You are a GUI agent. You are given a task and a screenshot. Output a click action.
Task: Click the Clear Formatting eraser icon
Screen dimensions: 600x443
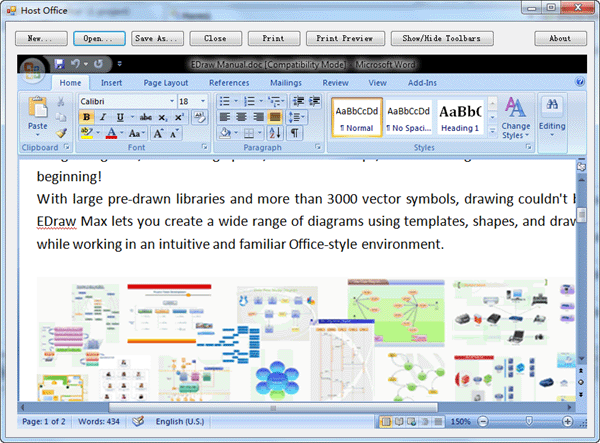[x=199, y=117]
